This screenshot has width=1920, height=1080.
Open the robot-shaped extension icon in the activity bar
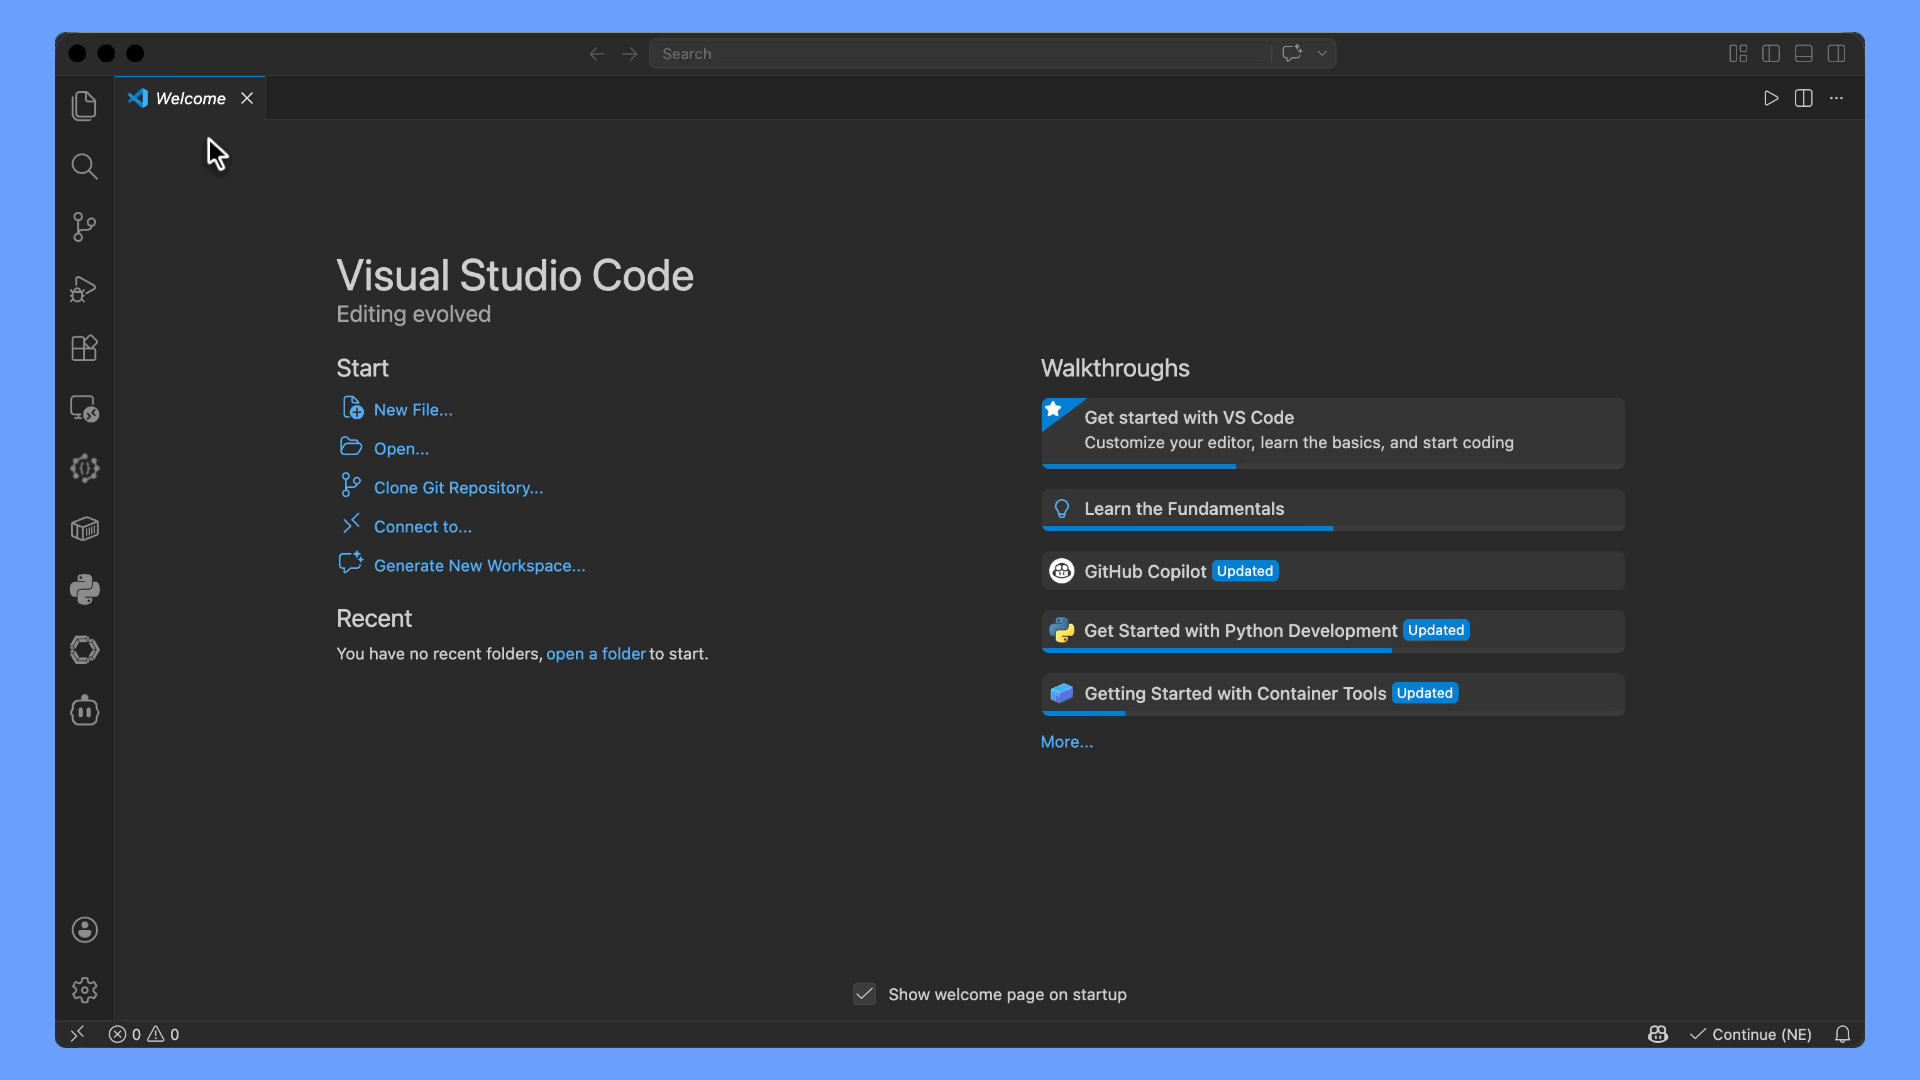[x=84, y=710]
